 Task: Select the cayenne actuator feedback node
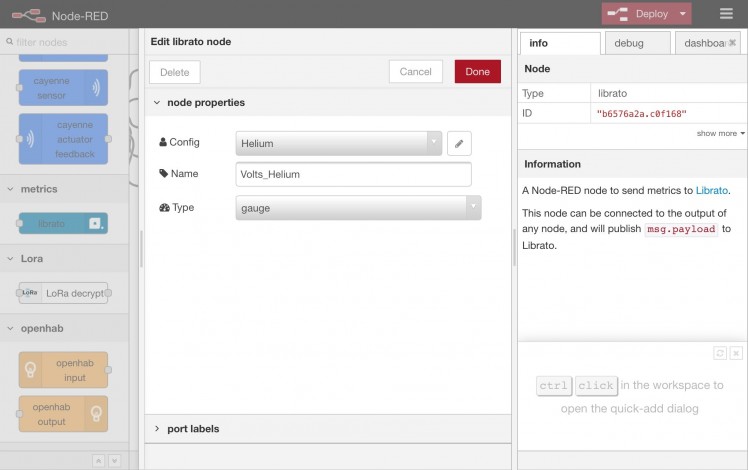click(x=63, y=139)
